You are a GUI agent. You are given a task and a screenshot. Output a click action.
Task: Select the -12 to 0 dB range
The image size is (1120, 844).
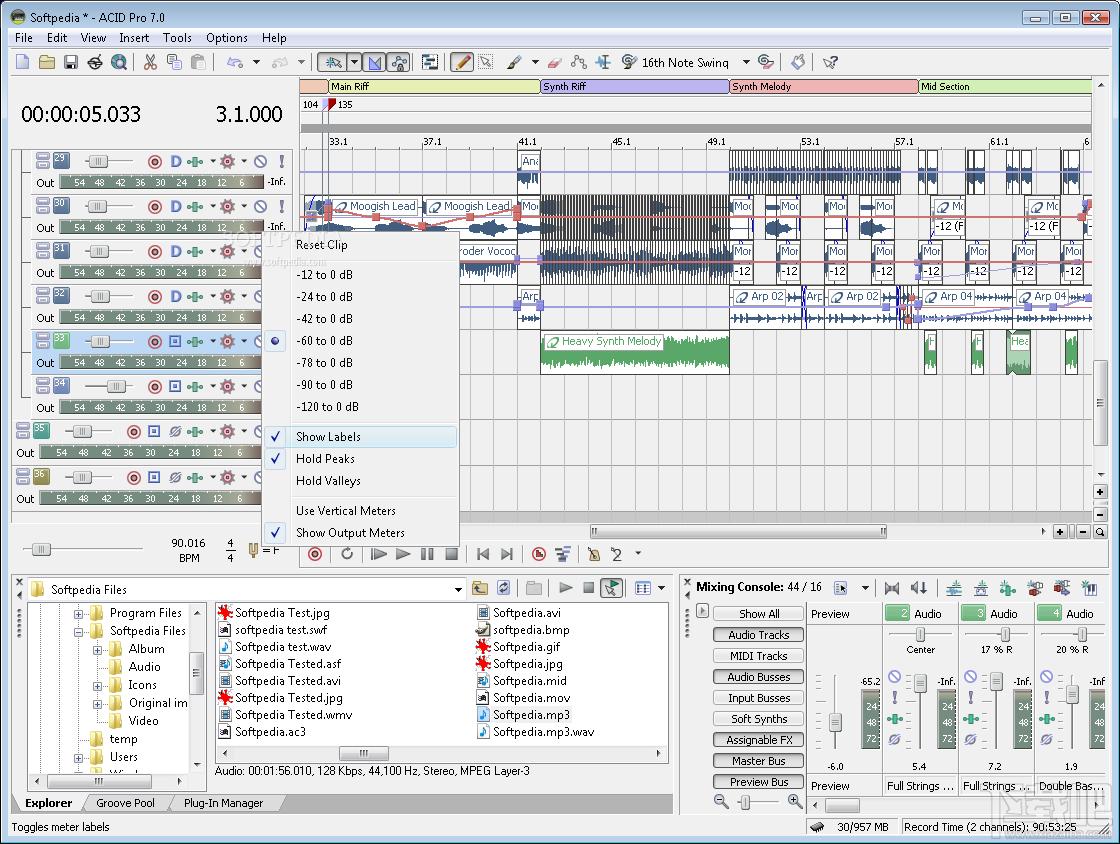pyautogui.click(x=361, y=275)
